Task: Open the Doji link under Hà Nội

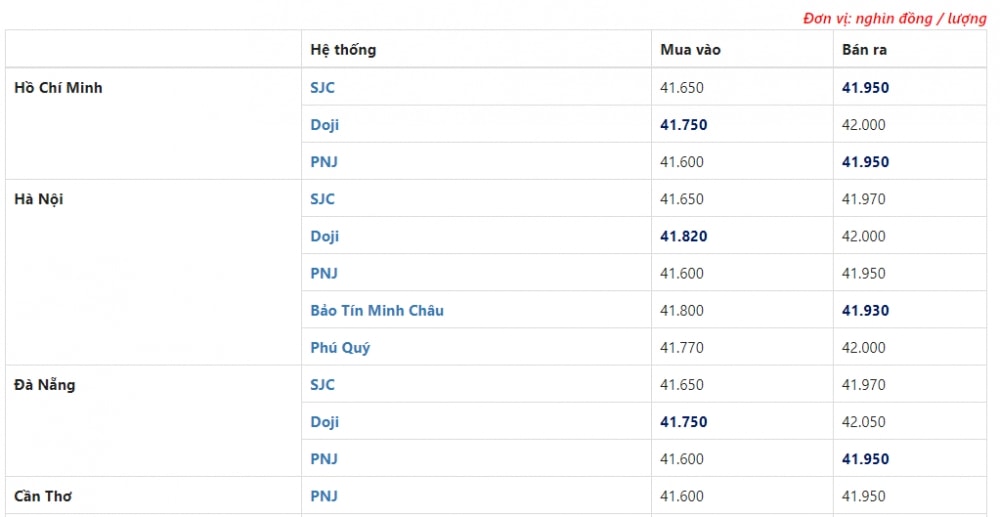Action: coord(324,237)
